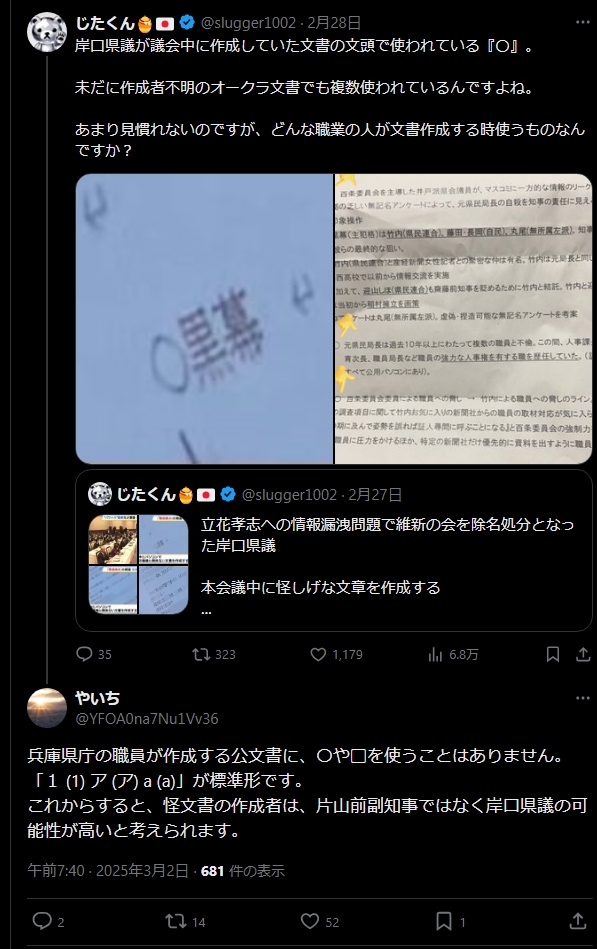
Task: Open やいち's sunset profile avatar
Action: pyautogui.click(x=47, y=708)
